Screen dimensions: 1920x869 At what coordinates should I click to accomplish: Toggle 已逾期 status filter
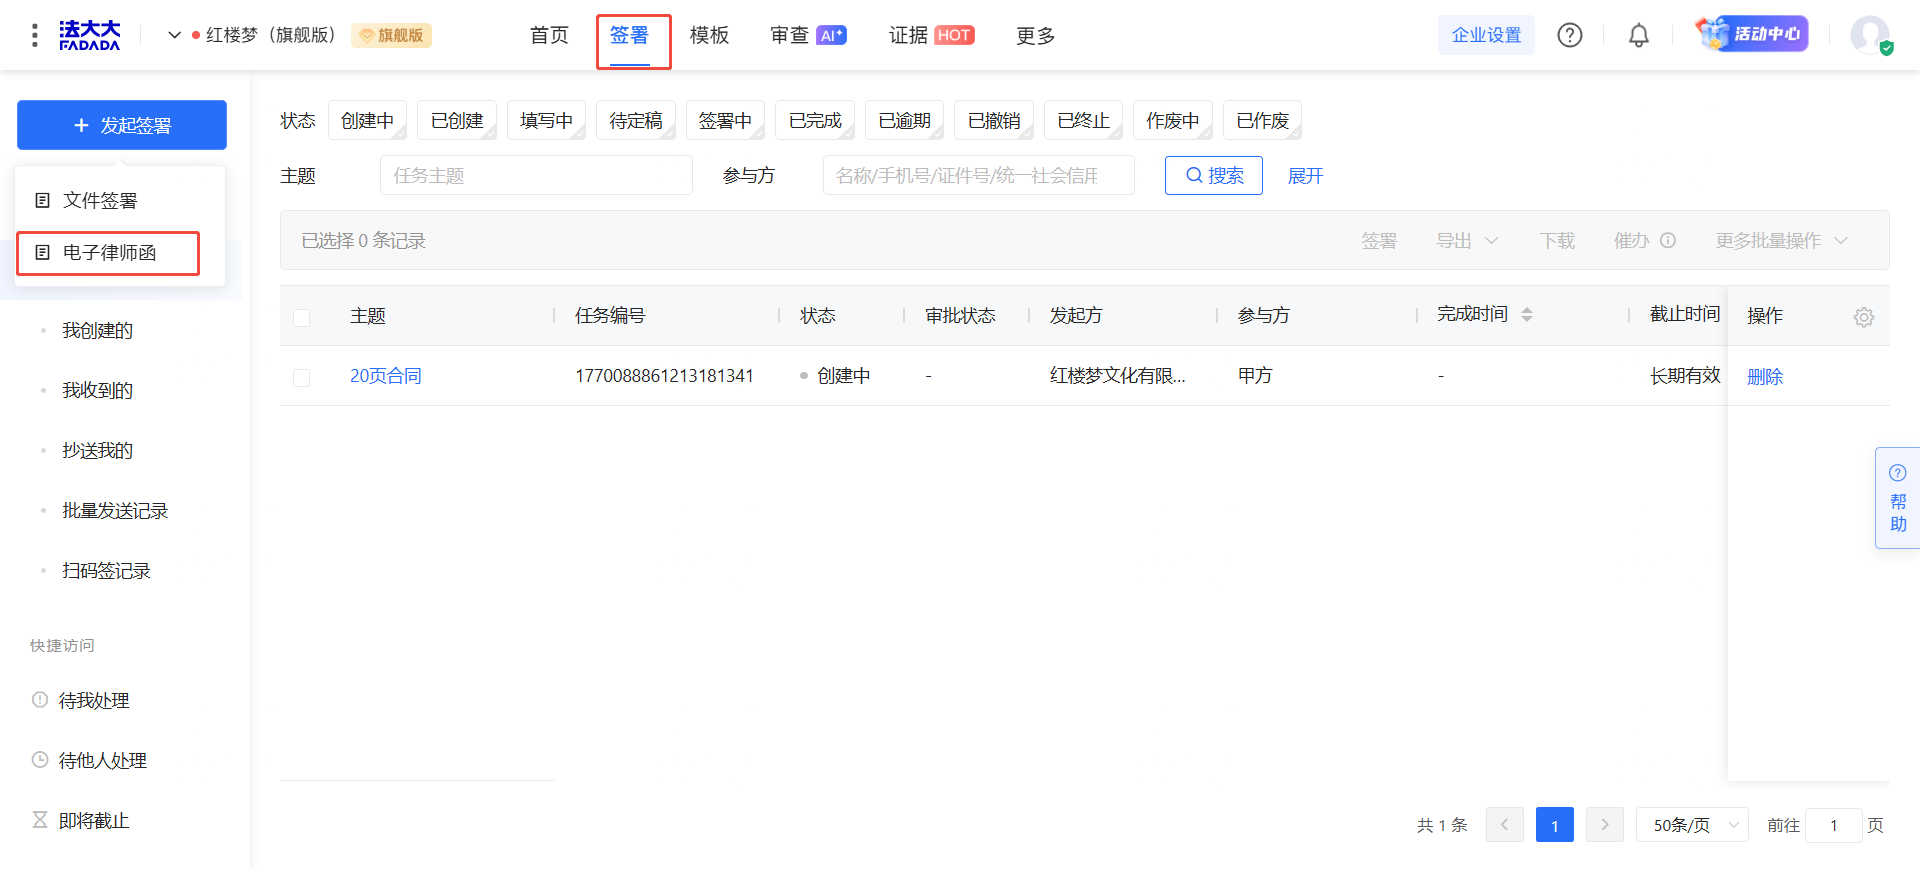pyautogui.click(x=904, y=120)
